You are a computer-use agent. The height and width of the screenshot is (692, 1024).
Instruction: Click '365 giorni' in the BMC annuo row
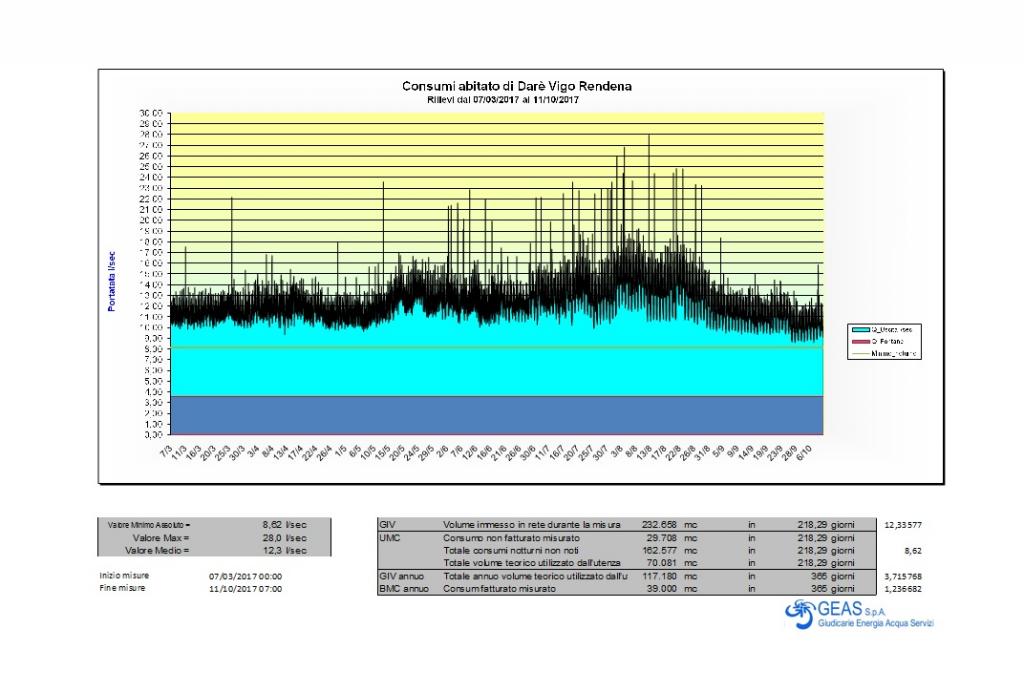832,589
